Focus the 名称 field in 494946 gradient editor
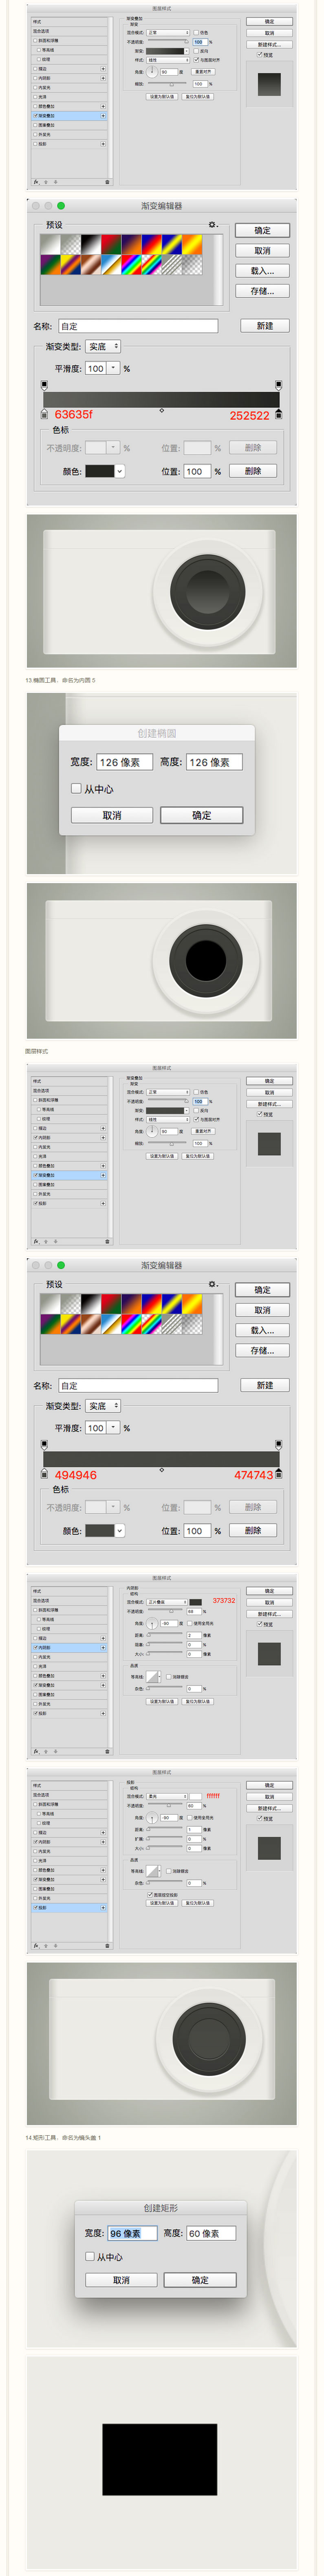This screenshot has width=324, height=2576. (138, 1386)
